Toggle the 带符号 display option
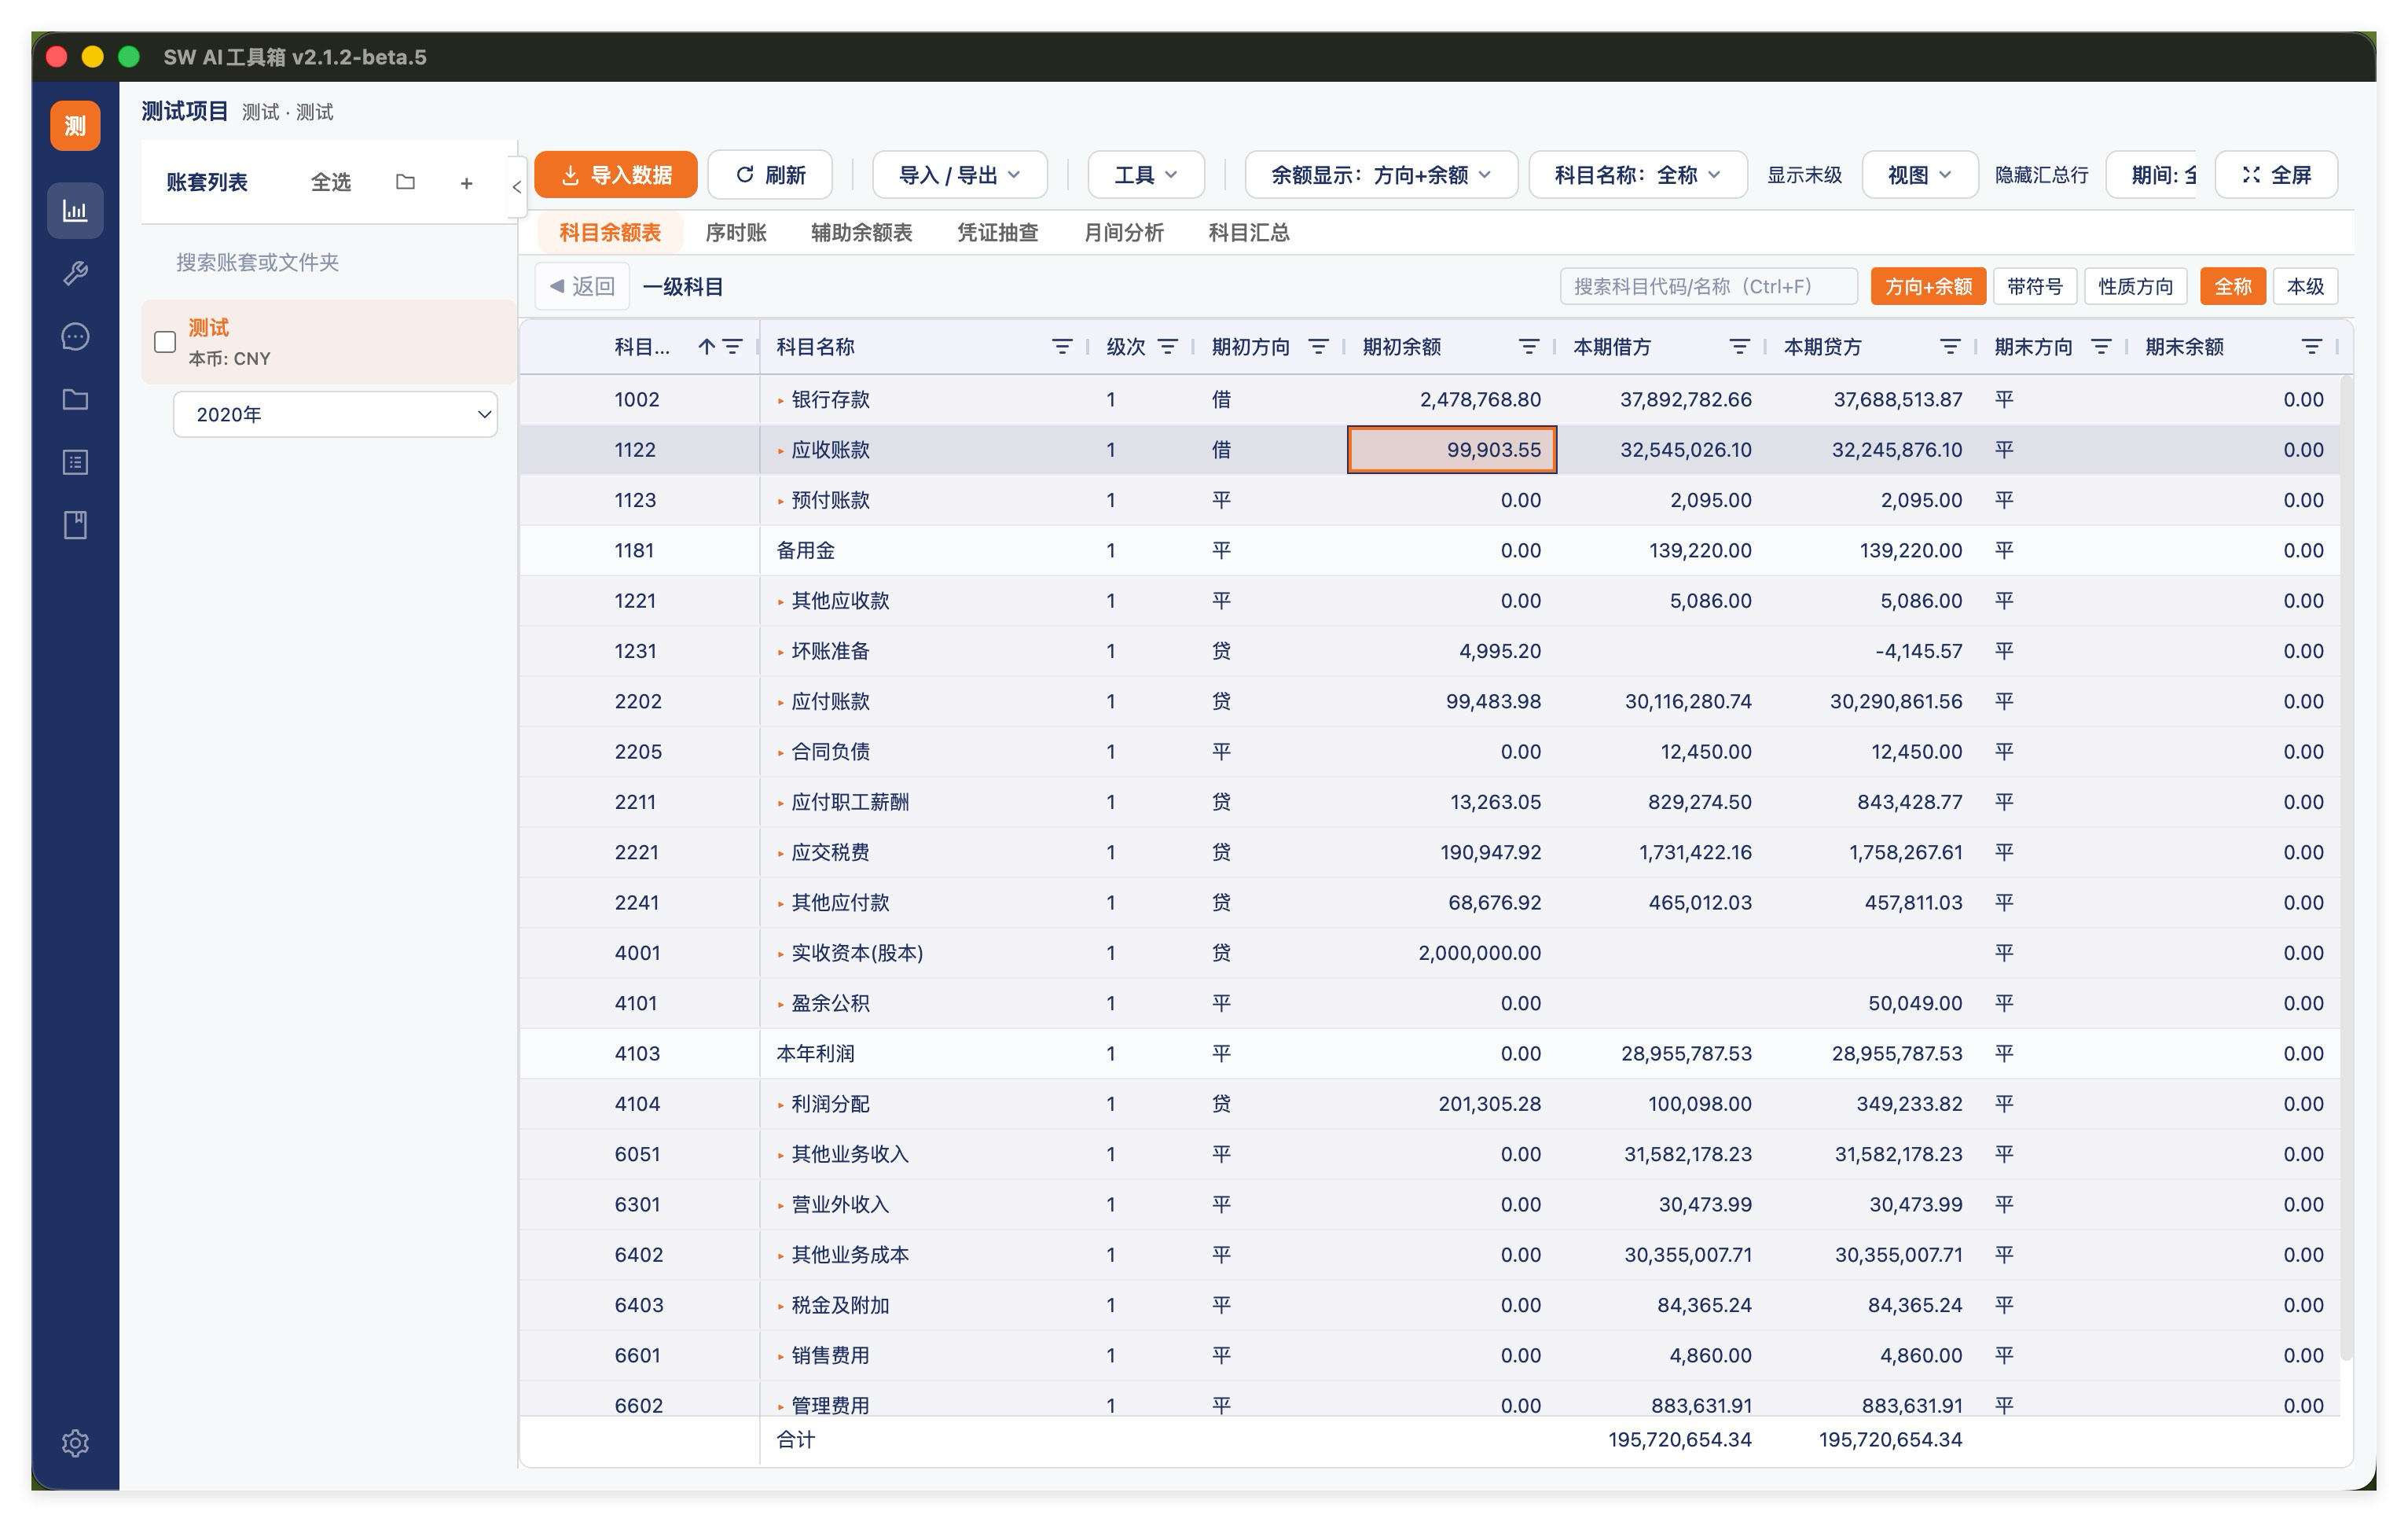This screenshot has width=2408, height=1522. 2034,287
